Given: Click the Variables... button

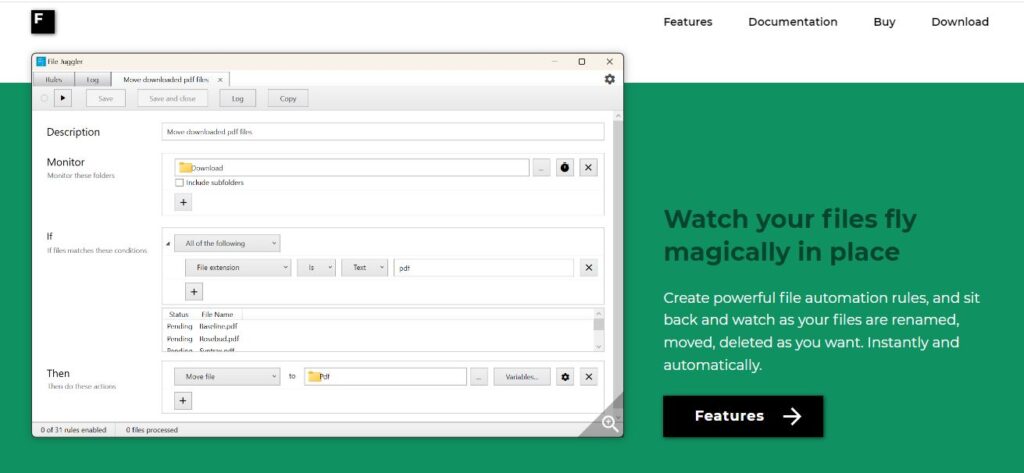Looking at the screenshot, I should pyautogui.click(x=522, y=377).
